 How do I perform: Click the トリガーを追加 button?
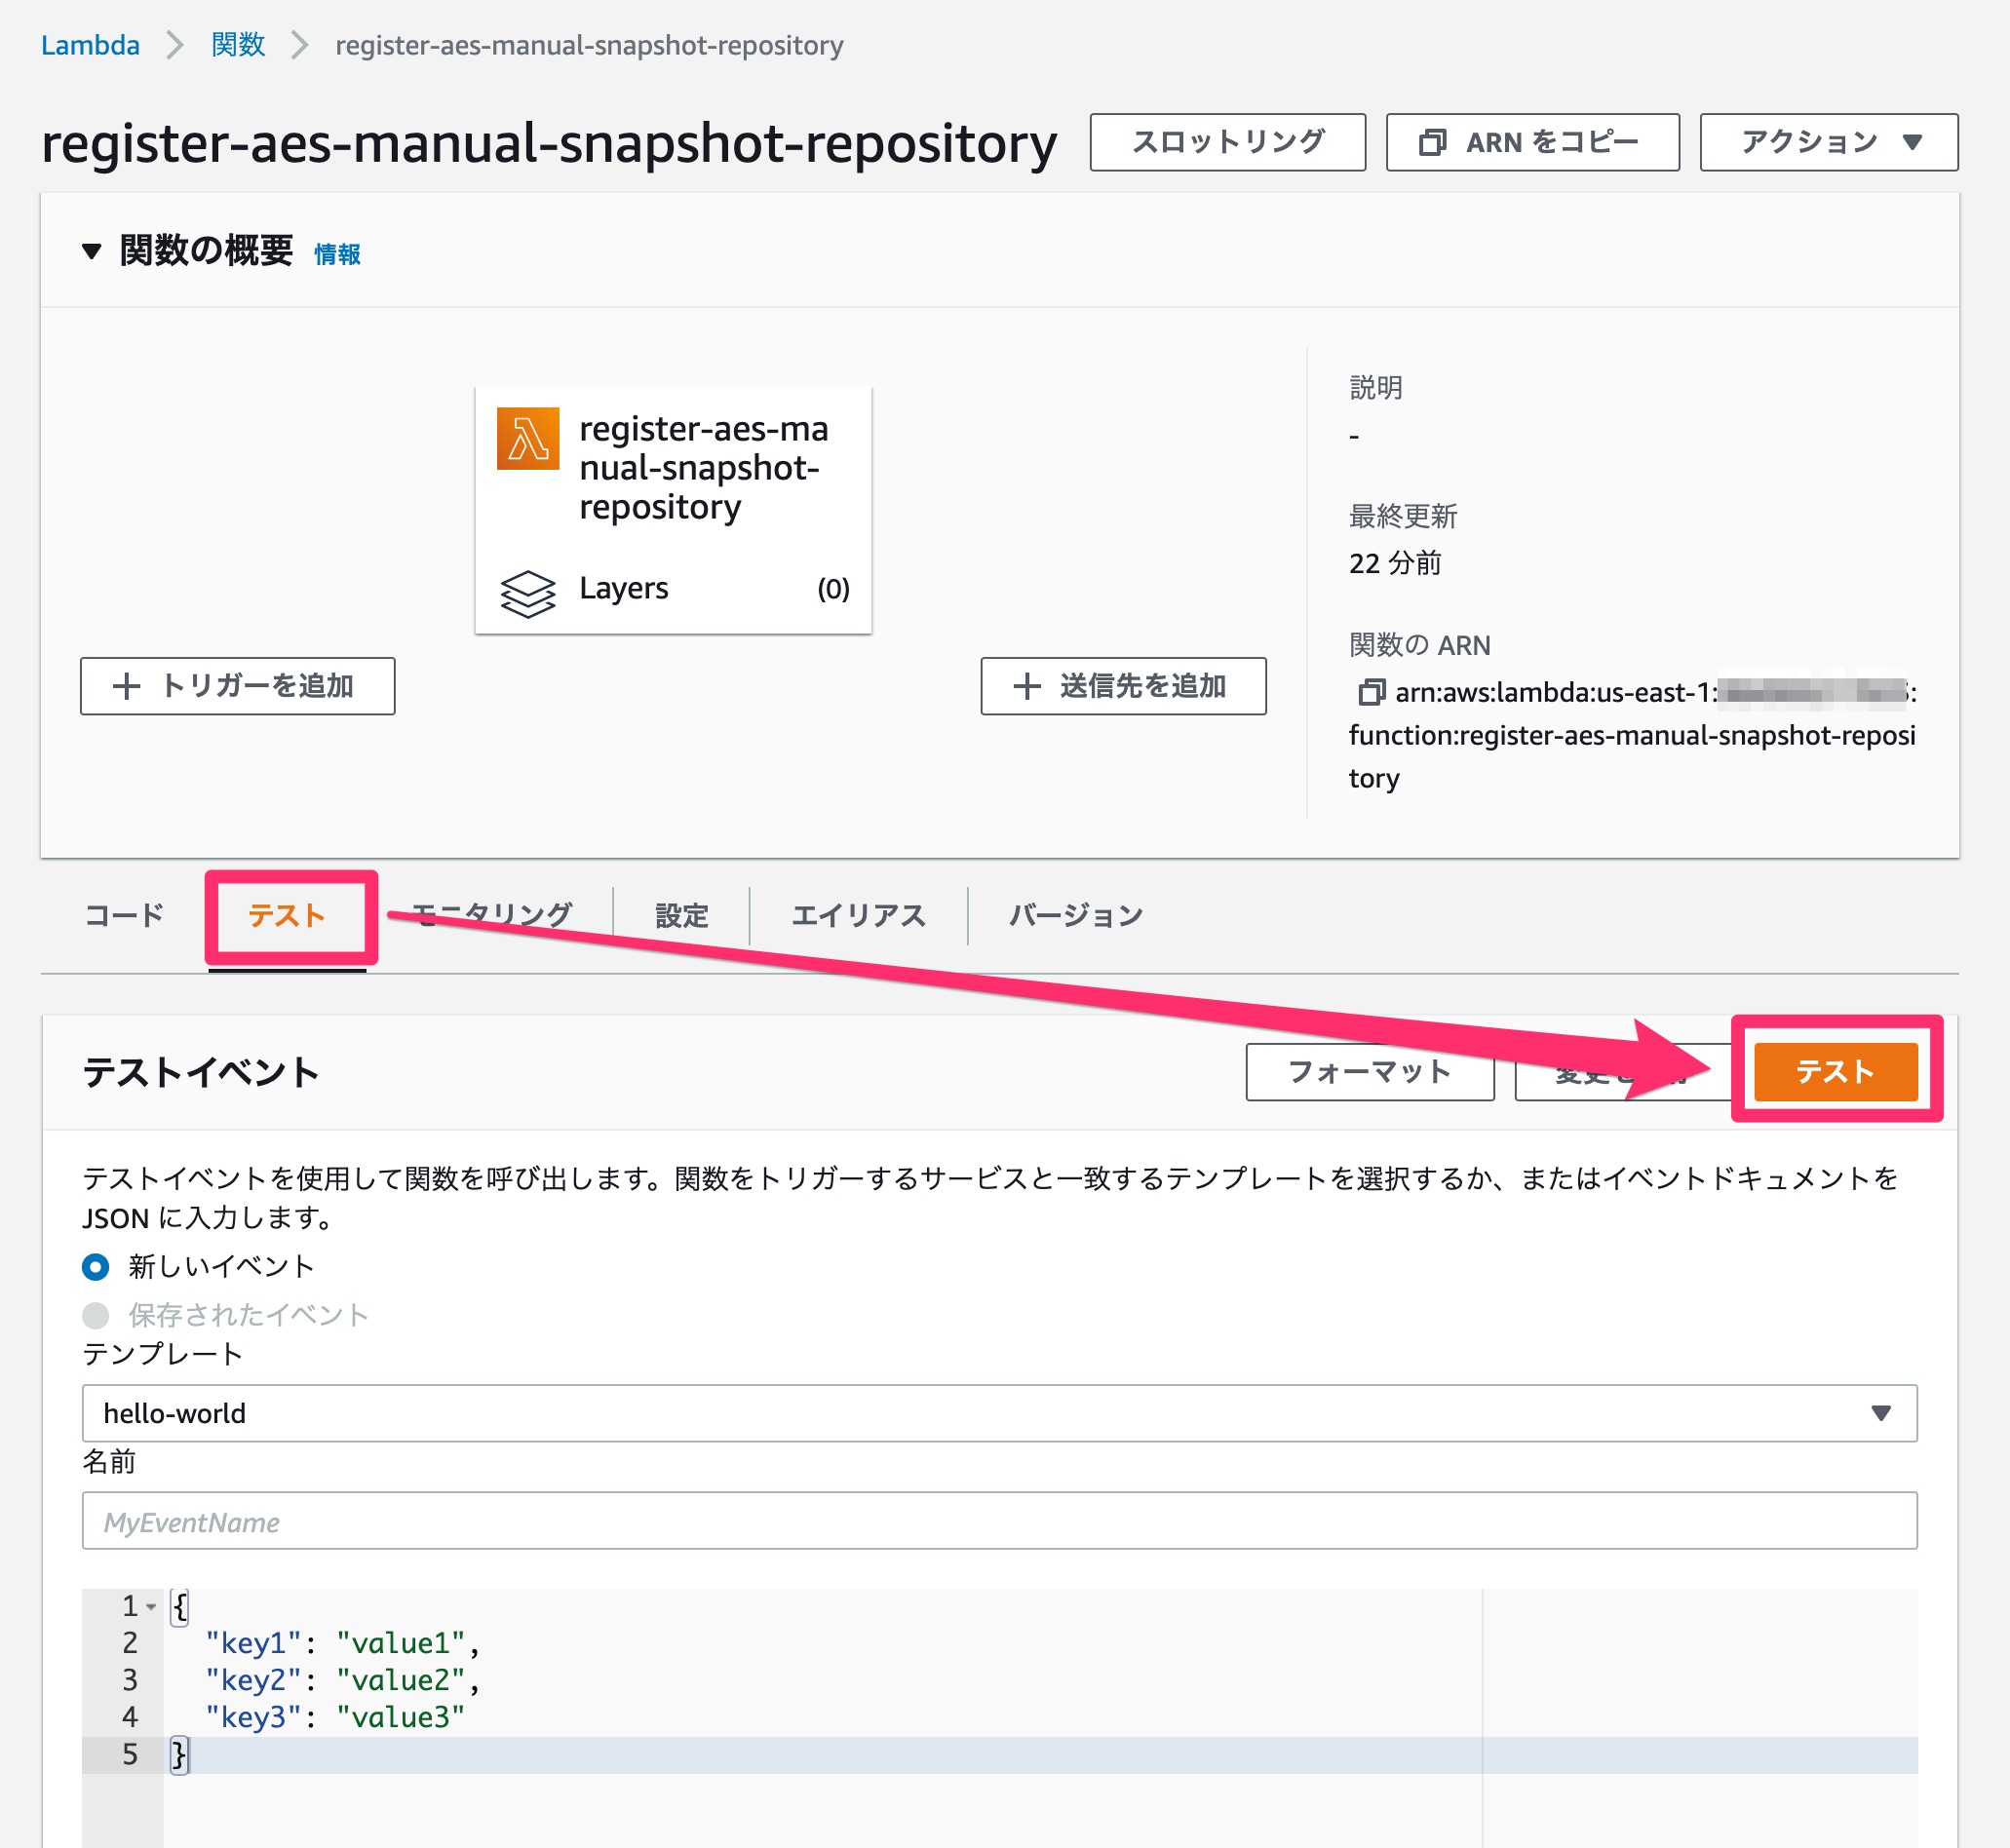(x=237, y=686)
